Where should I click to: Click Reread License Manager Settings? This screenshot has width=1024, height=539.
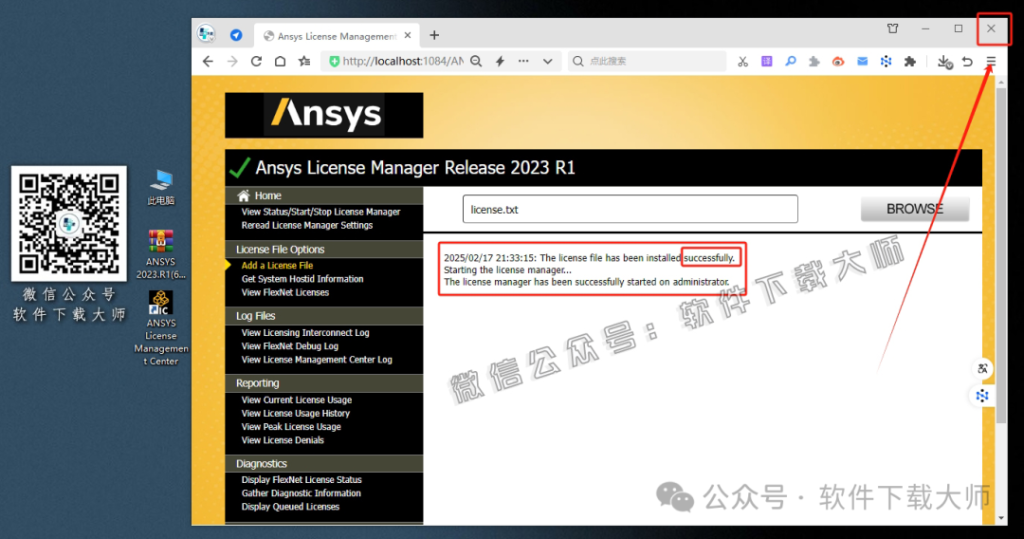pyautogui.click(x=307, y=225)
